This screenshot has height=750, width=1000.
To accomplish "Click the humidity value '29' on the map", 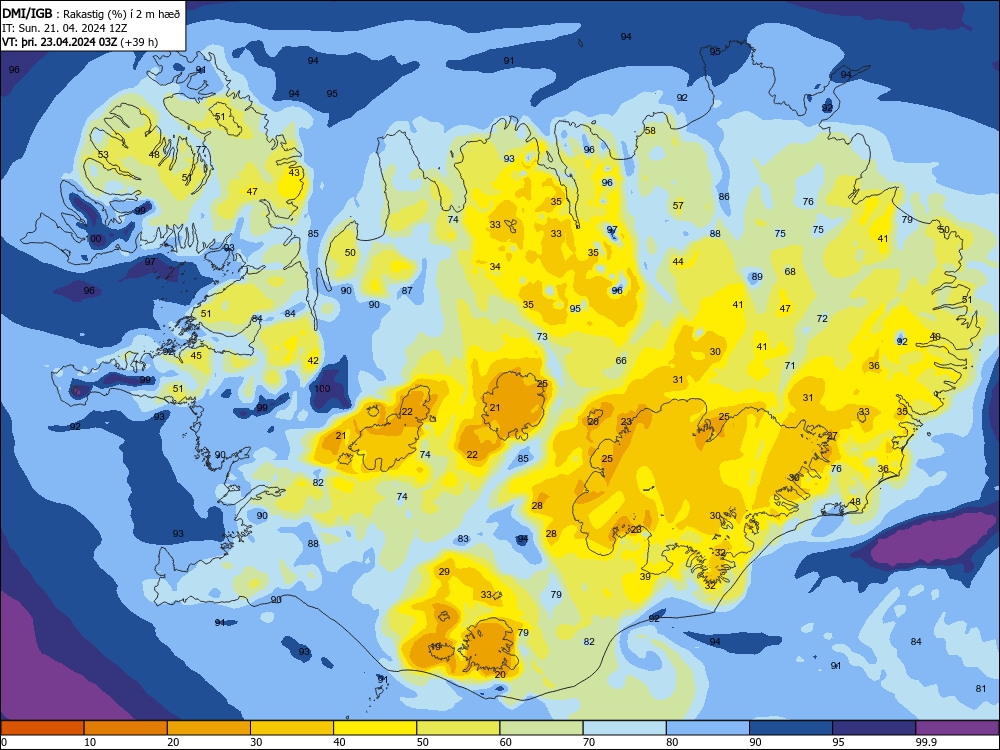I will click(445, 571).
